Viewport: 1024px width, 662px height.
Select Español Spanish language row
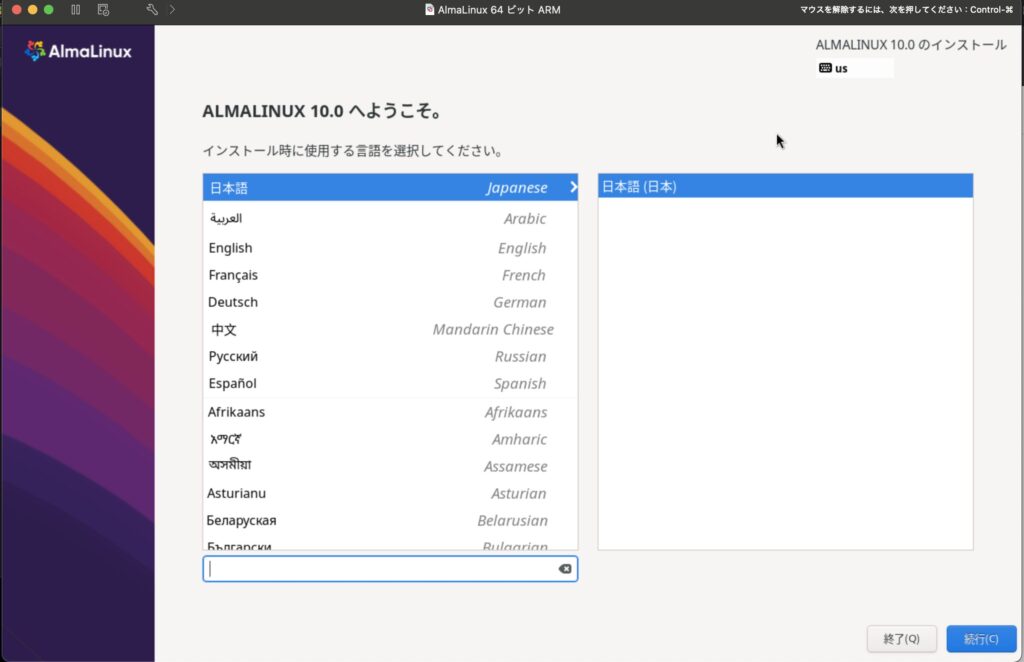click(x=390, y=383)
